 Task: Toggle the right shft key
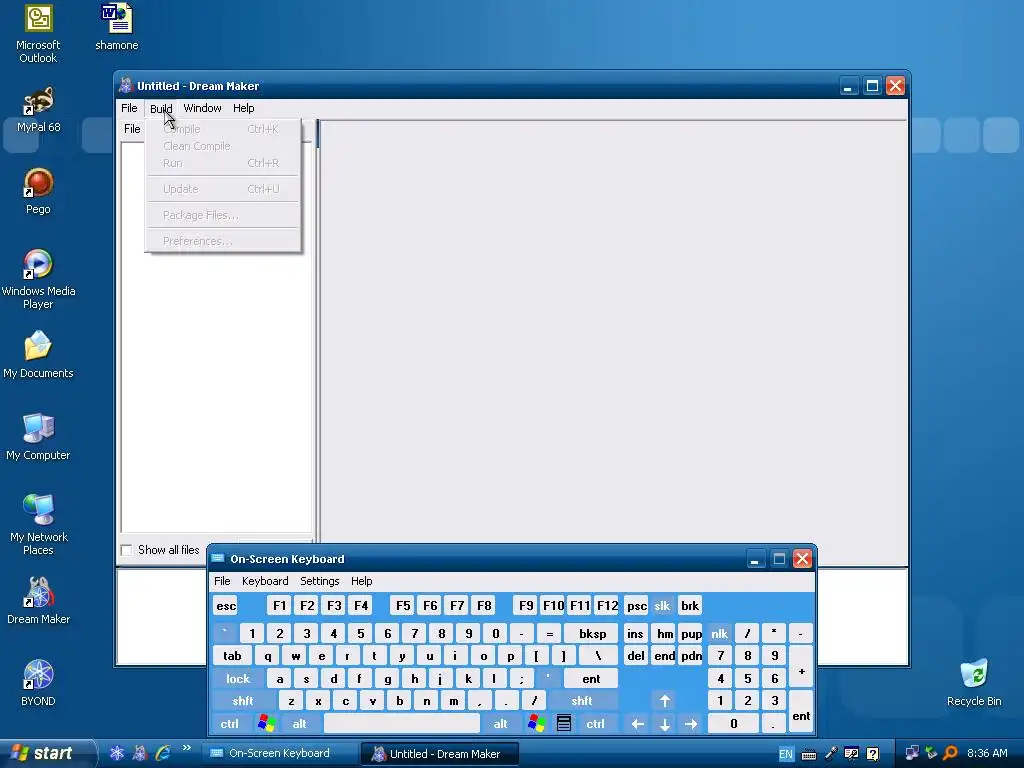(x=582, y=701)
